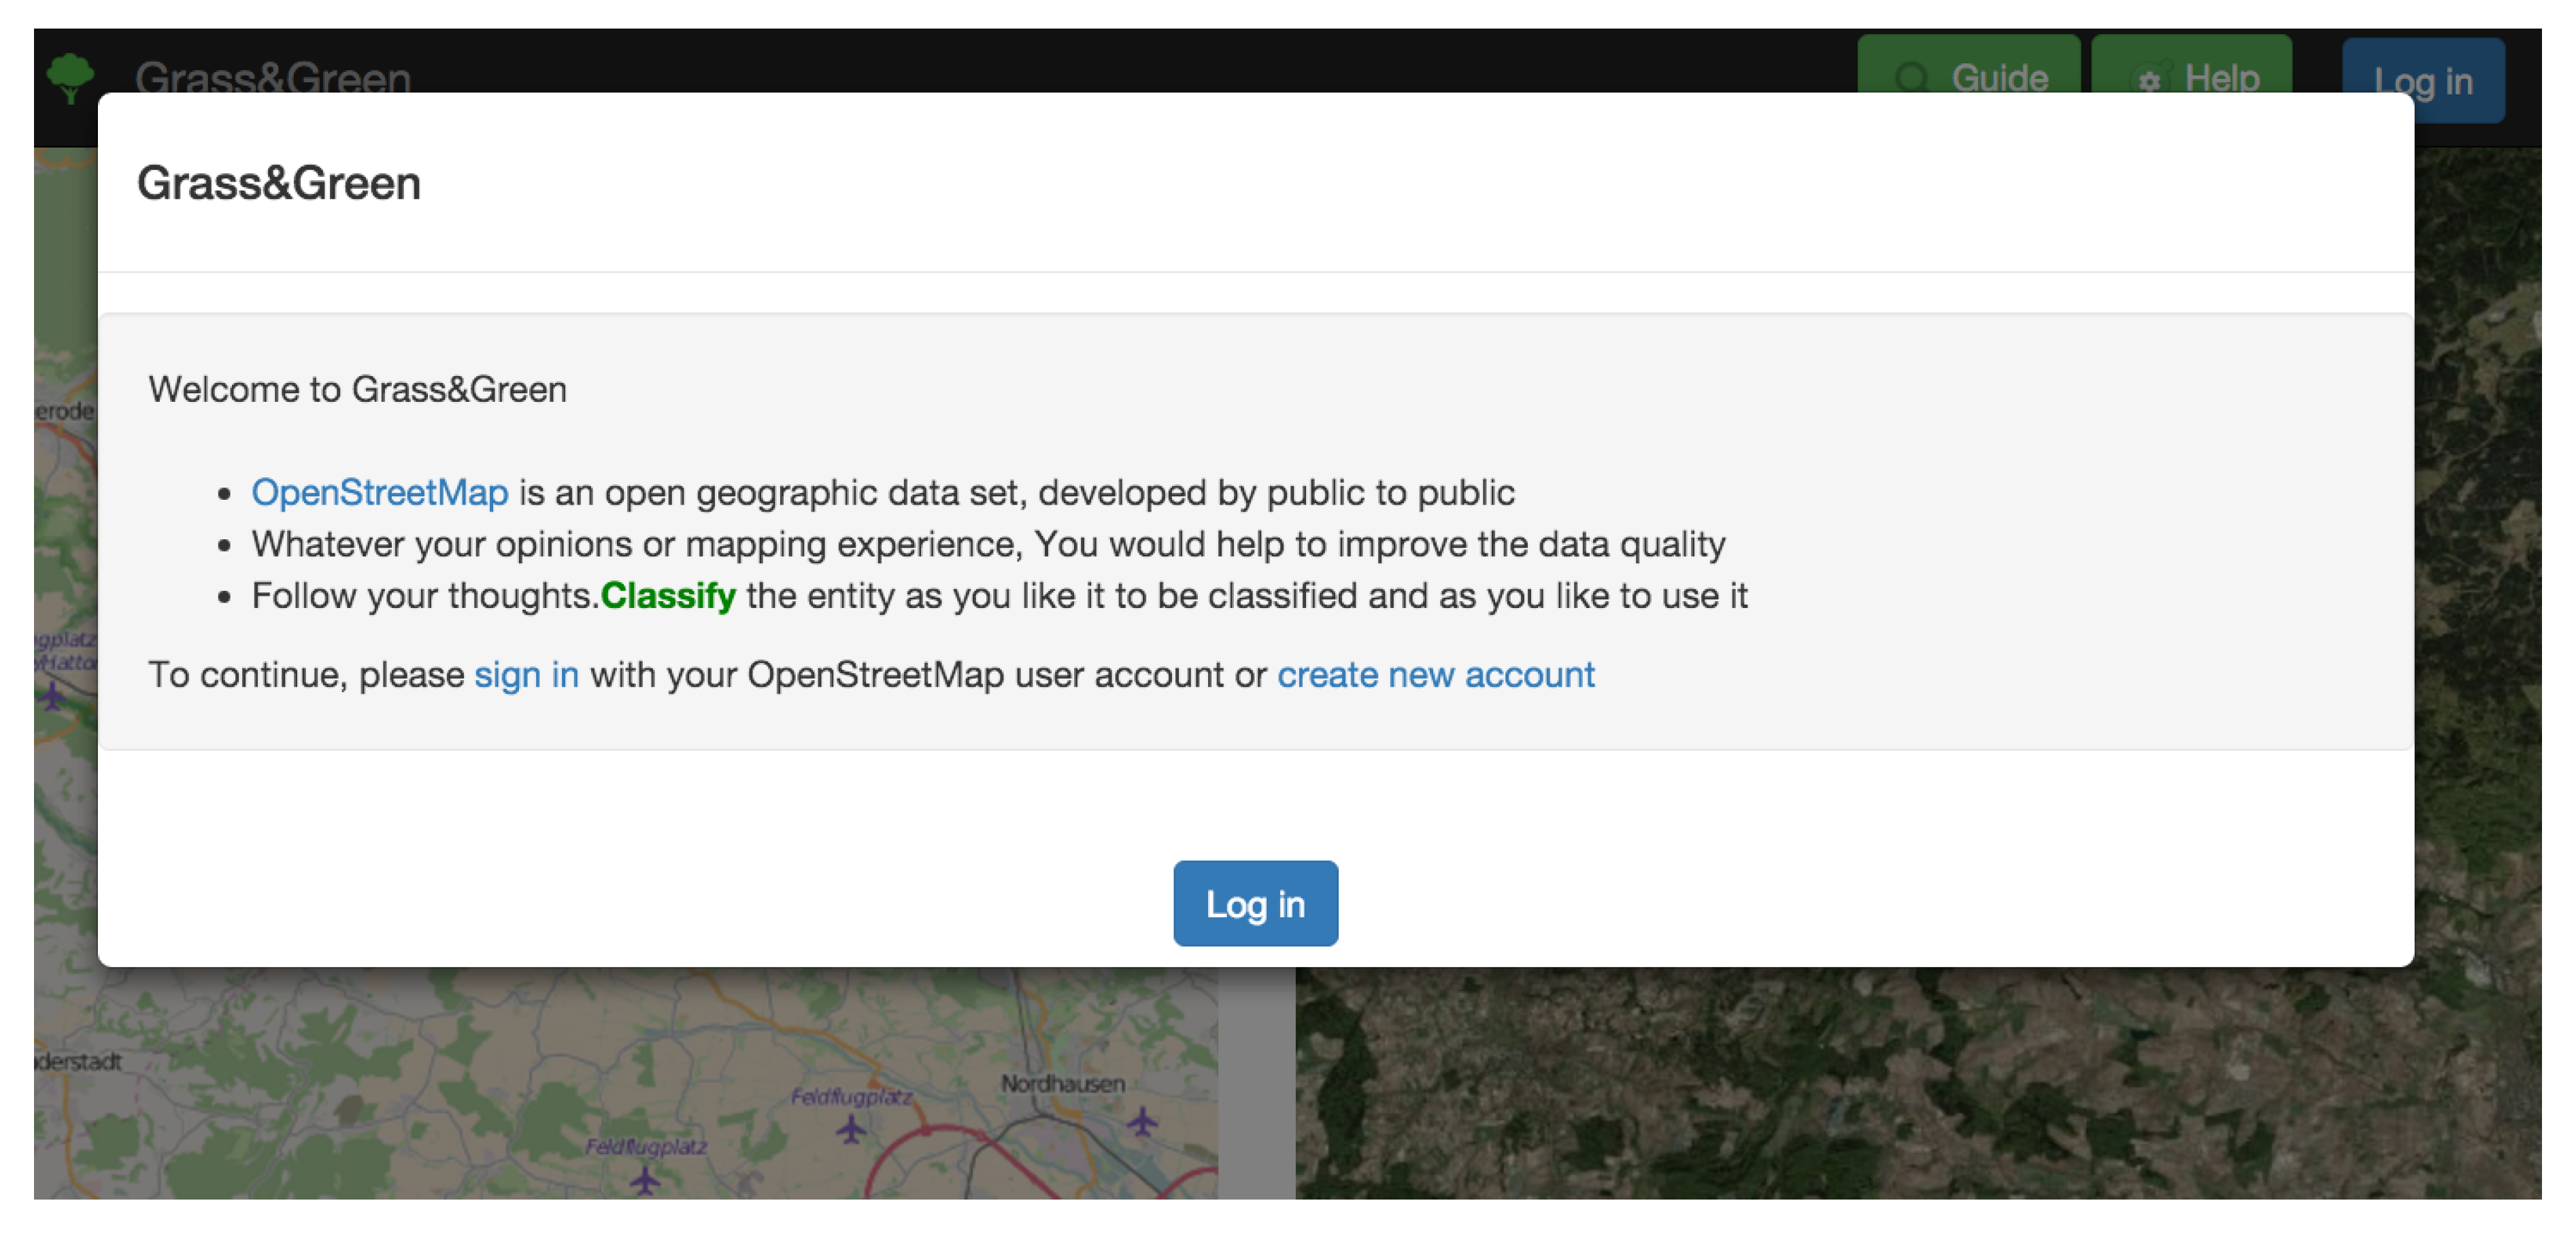Click the divider between map and satellite
The height and width of the screenshot is (1239, 2576).
click(x=1257, y=1084)
